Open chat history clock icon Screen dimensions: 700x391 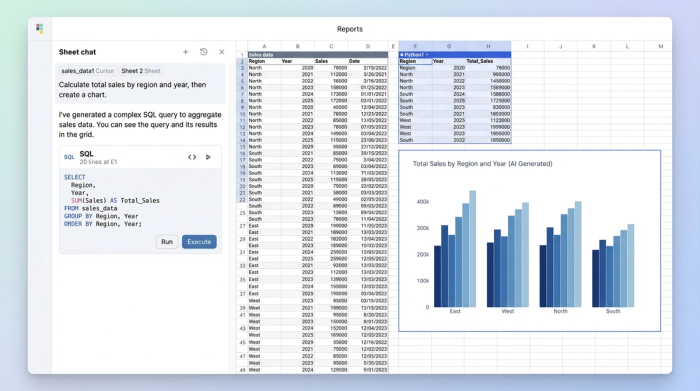pyautogui.click(x=204, y=52)
